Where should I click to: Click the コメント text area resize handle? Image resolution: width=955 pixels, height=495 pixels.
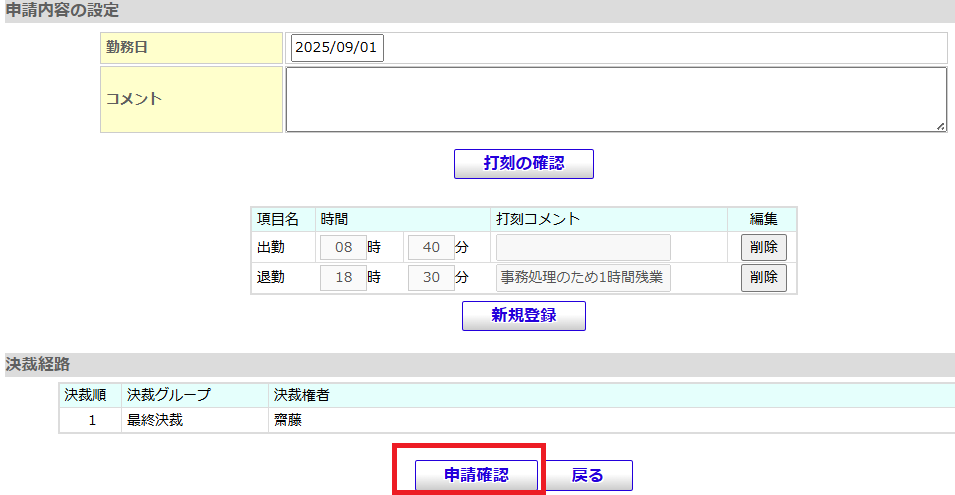point(940,126)
